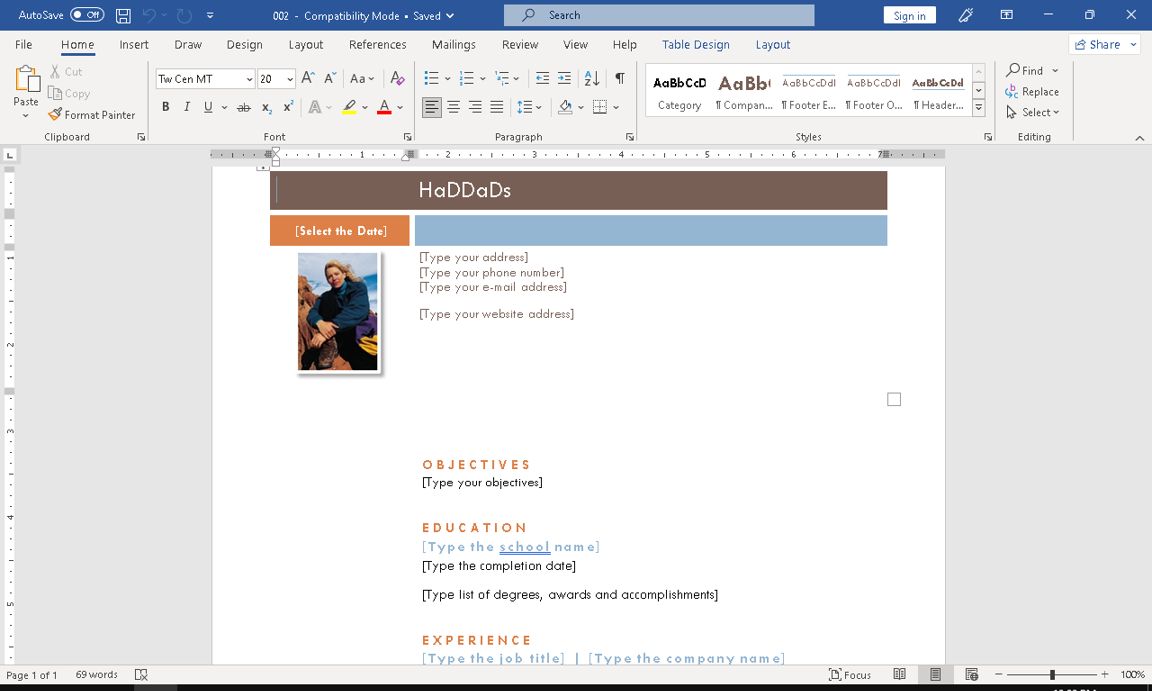Click the pen ink icon in title bar
1152x691 pixels.
coord(965,15)
